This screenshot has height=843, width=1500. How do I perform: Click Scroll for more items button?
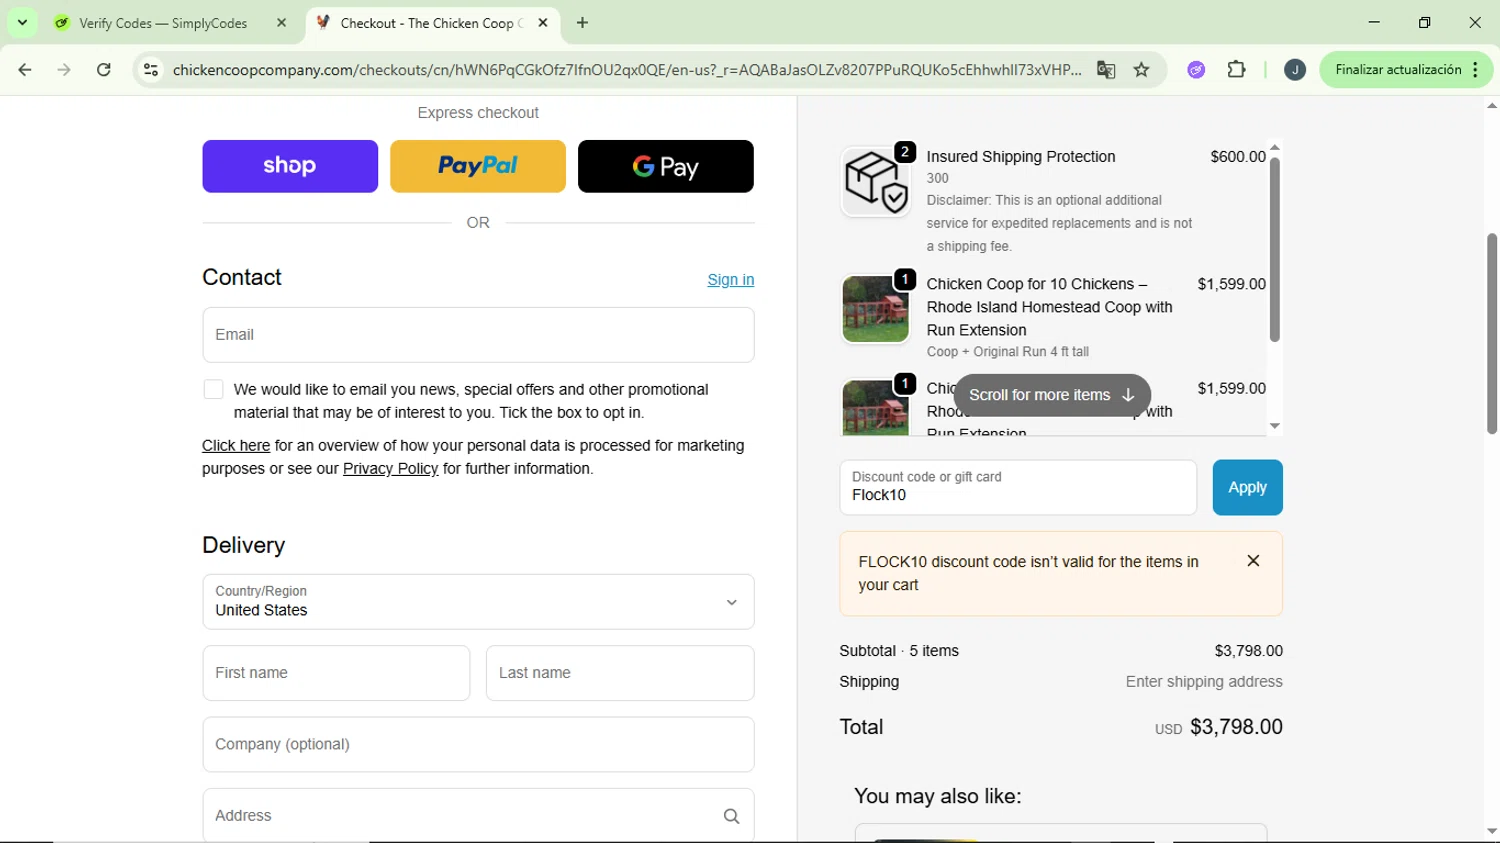point(1052,395)
